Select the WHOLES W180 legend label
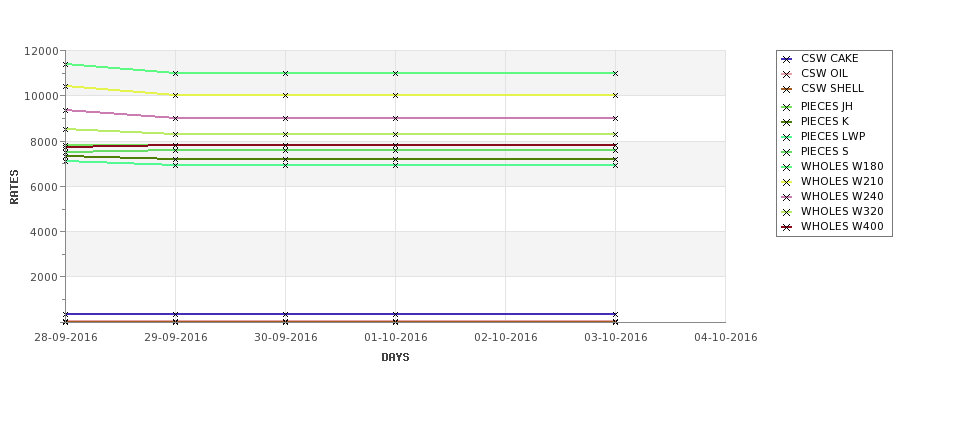The width and height of the screenshot is (975, 429). tap(842, 166)
